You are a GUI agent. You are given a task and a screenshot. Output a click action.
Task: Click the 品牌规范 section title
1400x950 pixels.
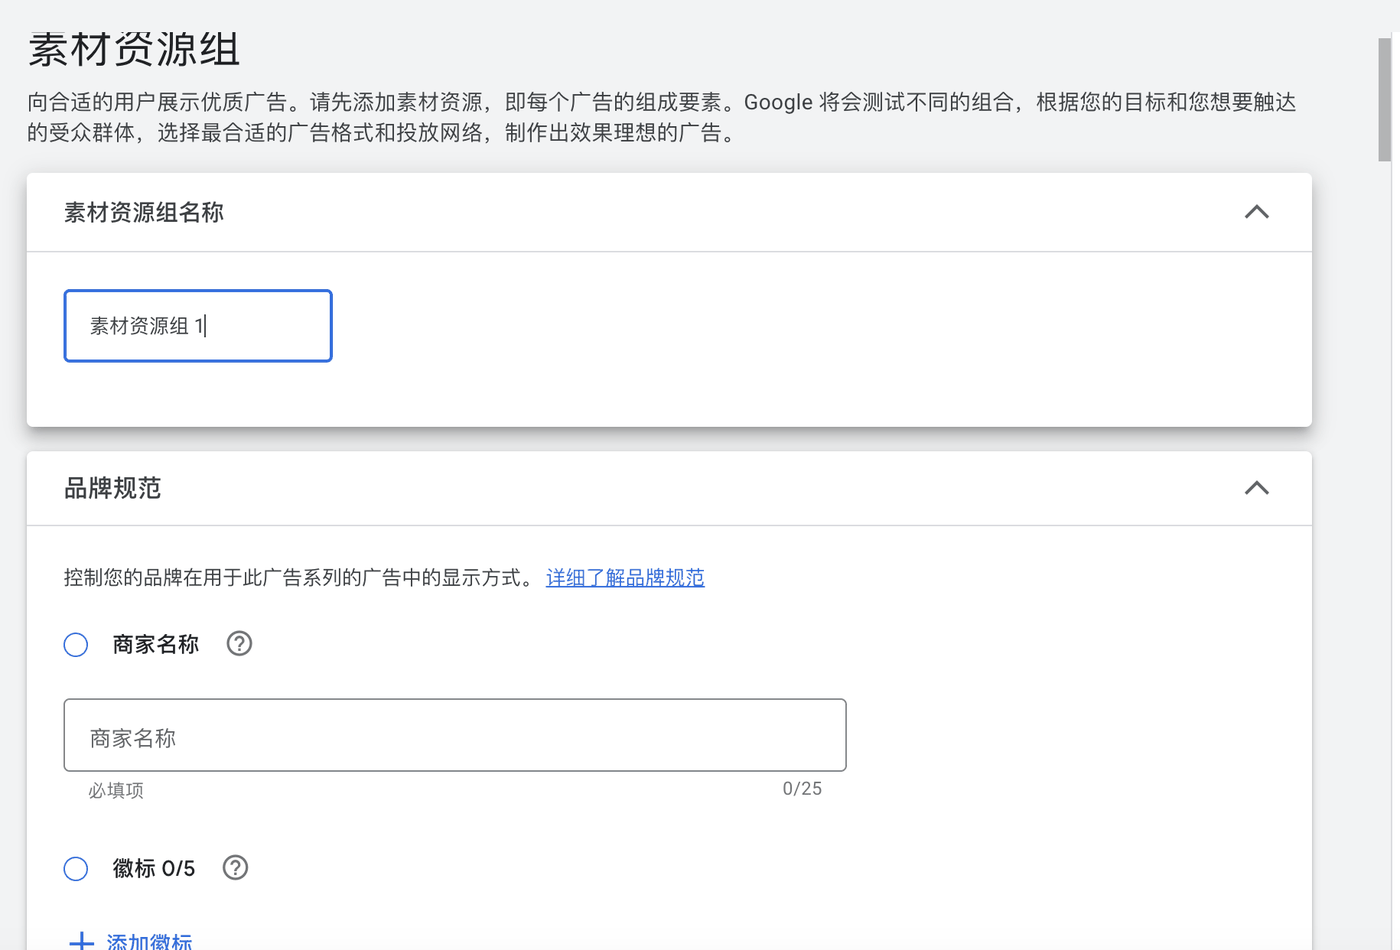(112, 488)
